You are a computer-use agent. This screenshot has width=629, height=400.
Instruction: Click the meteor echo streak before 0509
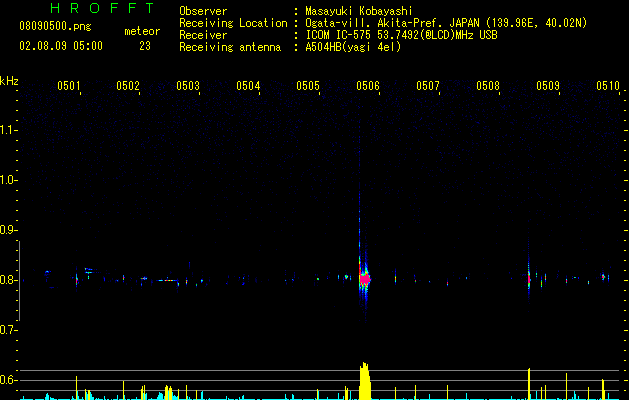click(529, 277)
